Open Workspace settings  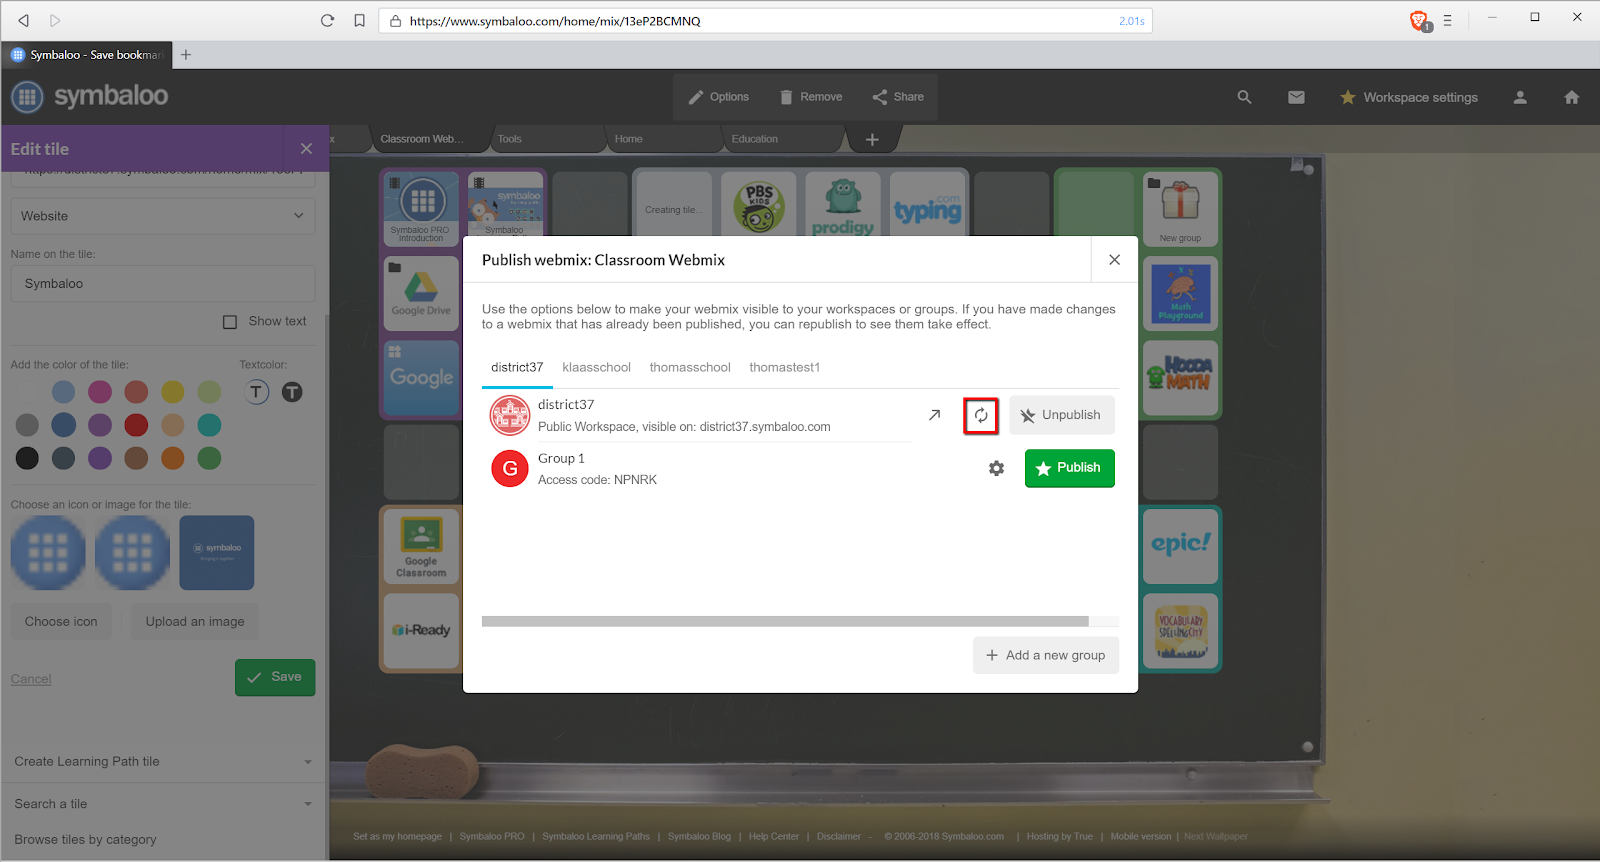(x=1409, y=97)
